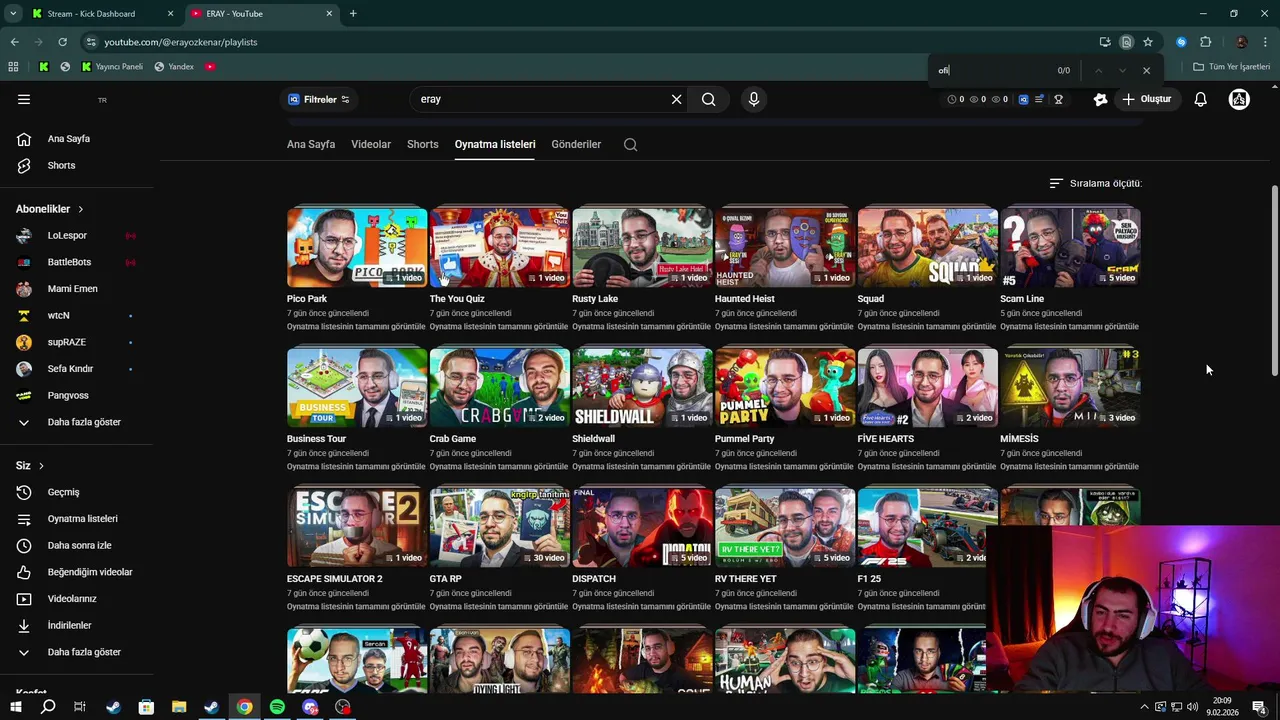The height and width of the screenshot is (720, 1280).
Task: Click the trophy icon in the extension toolbar
Action: pyautogui.click(x=1058, y=99)
